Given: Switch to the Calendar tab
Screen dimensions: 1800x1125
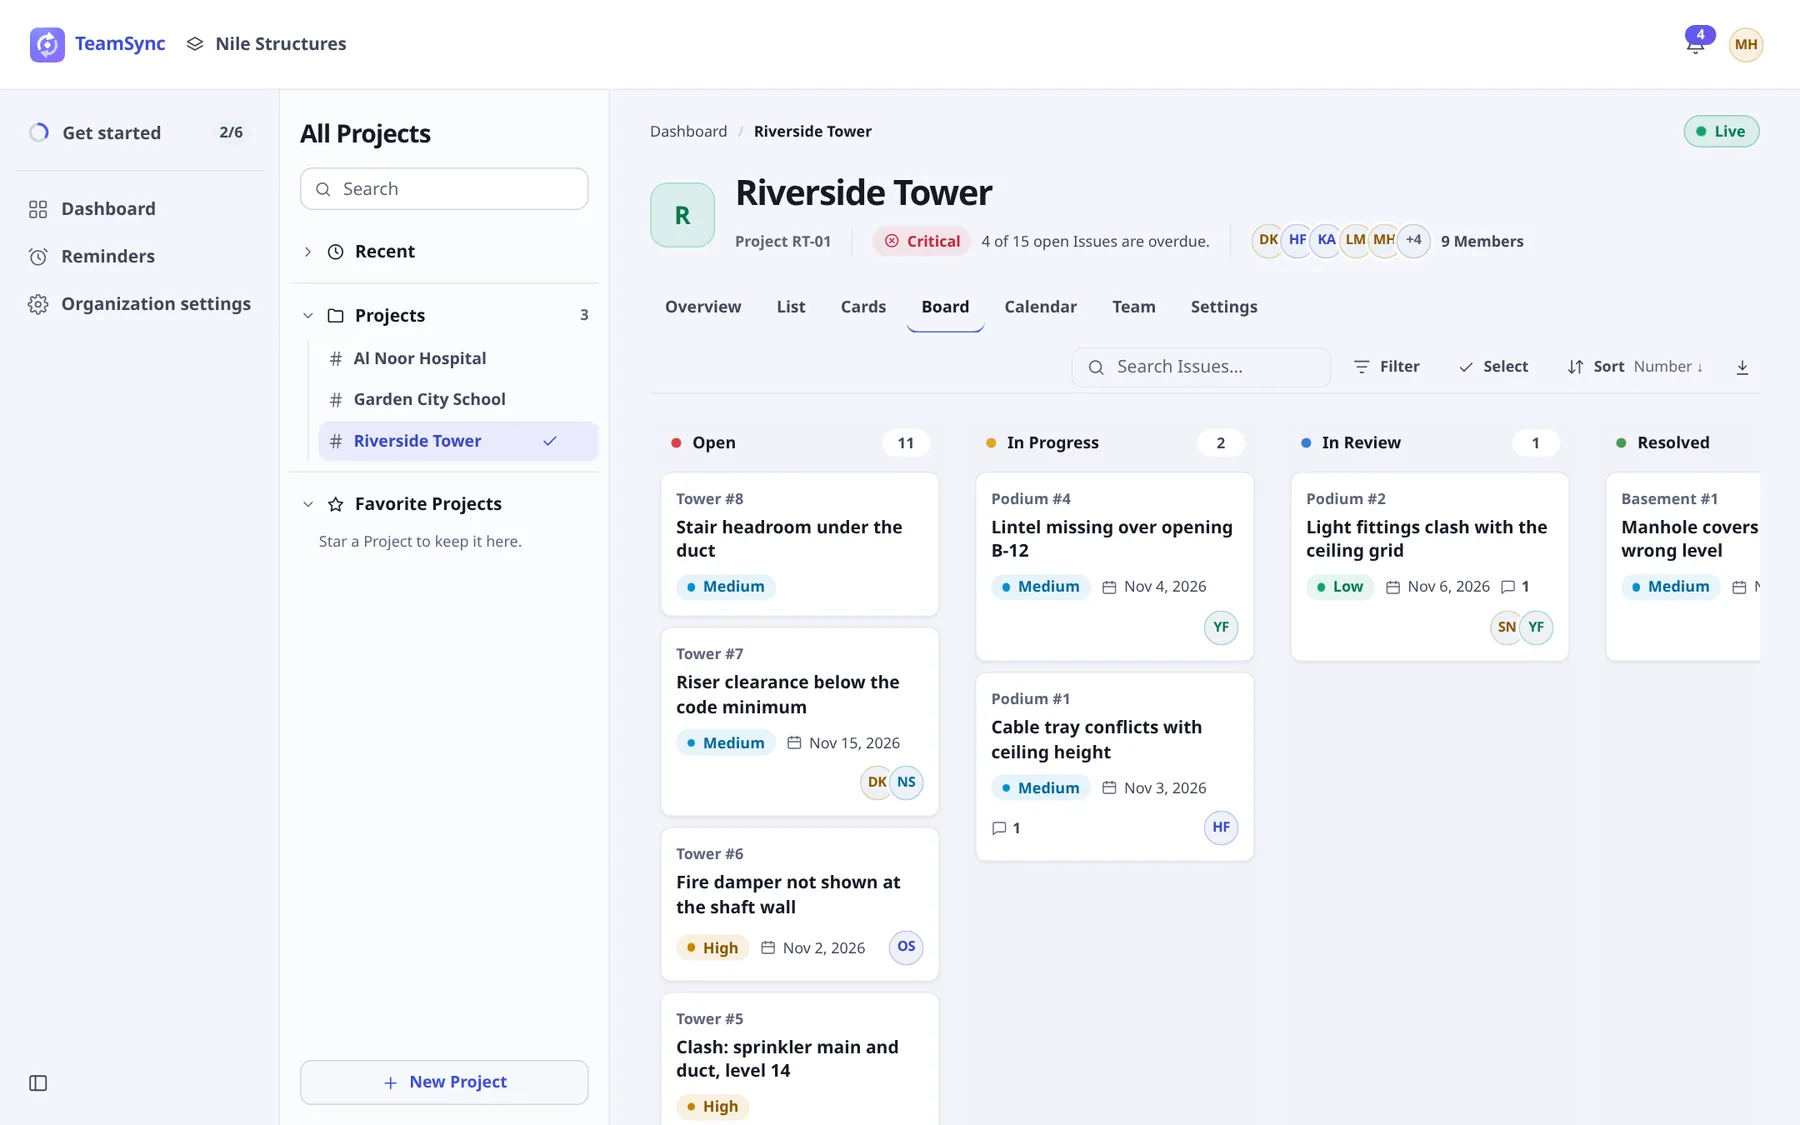Looking at the screenshot, I should click(x=1040, y=307).
